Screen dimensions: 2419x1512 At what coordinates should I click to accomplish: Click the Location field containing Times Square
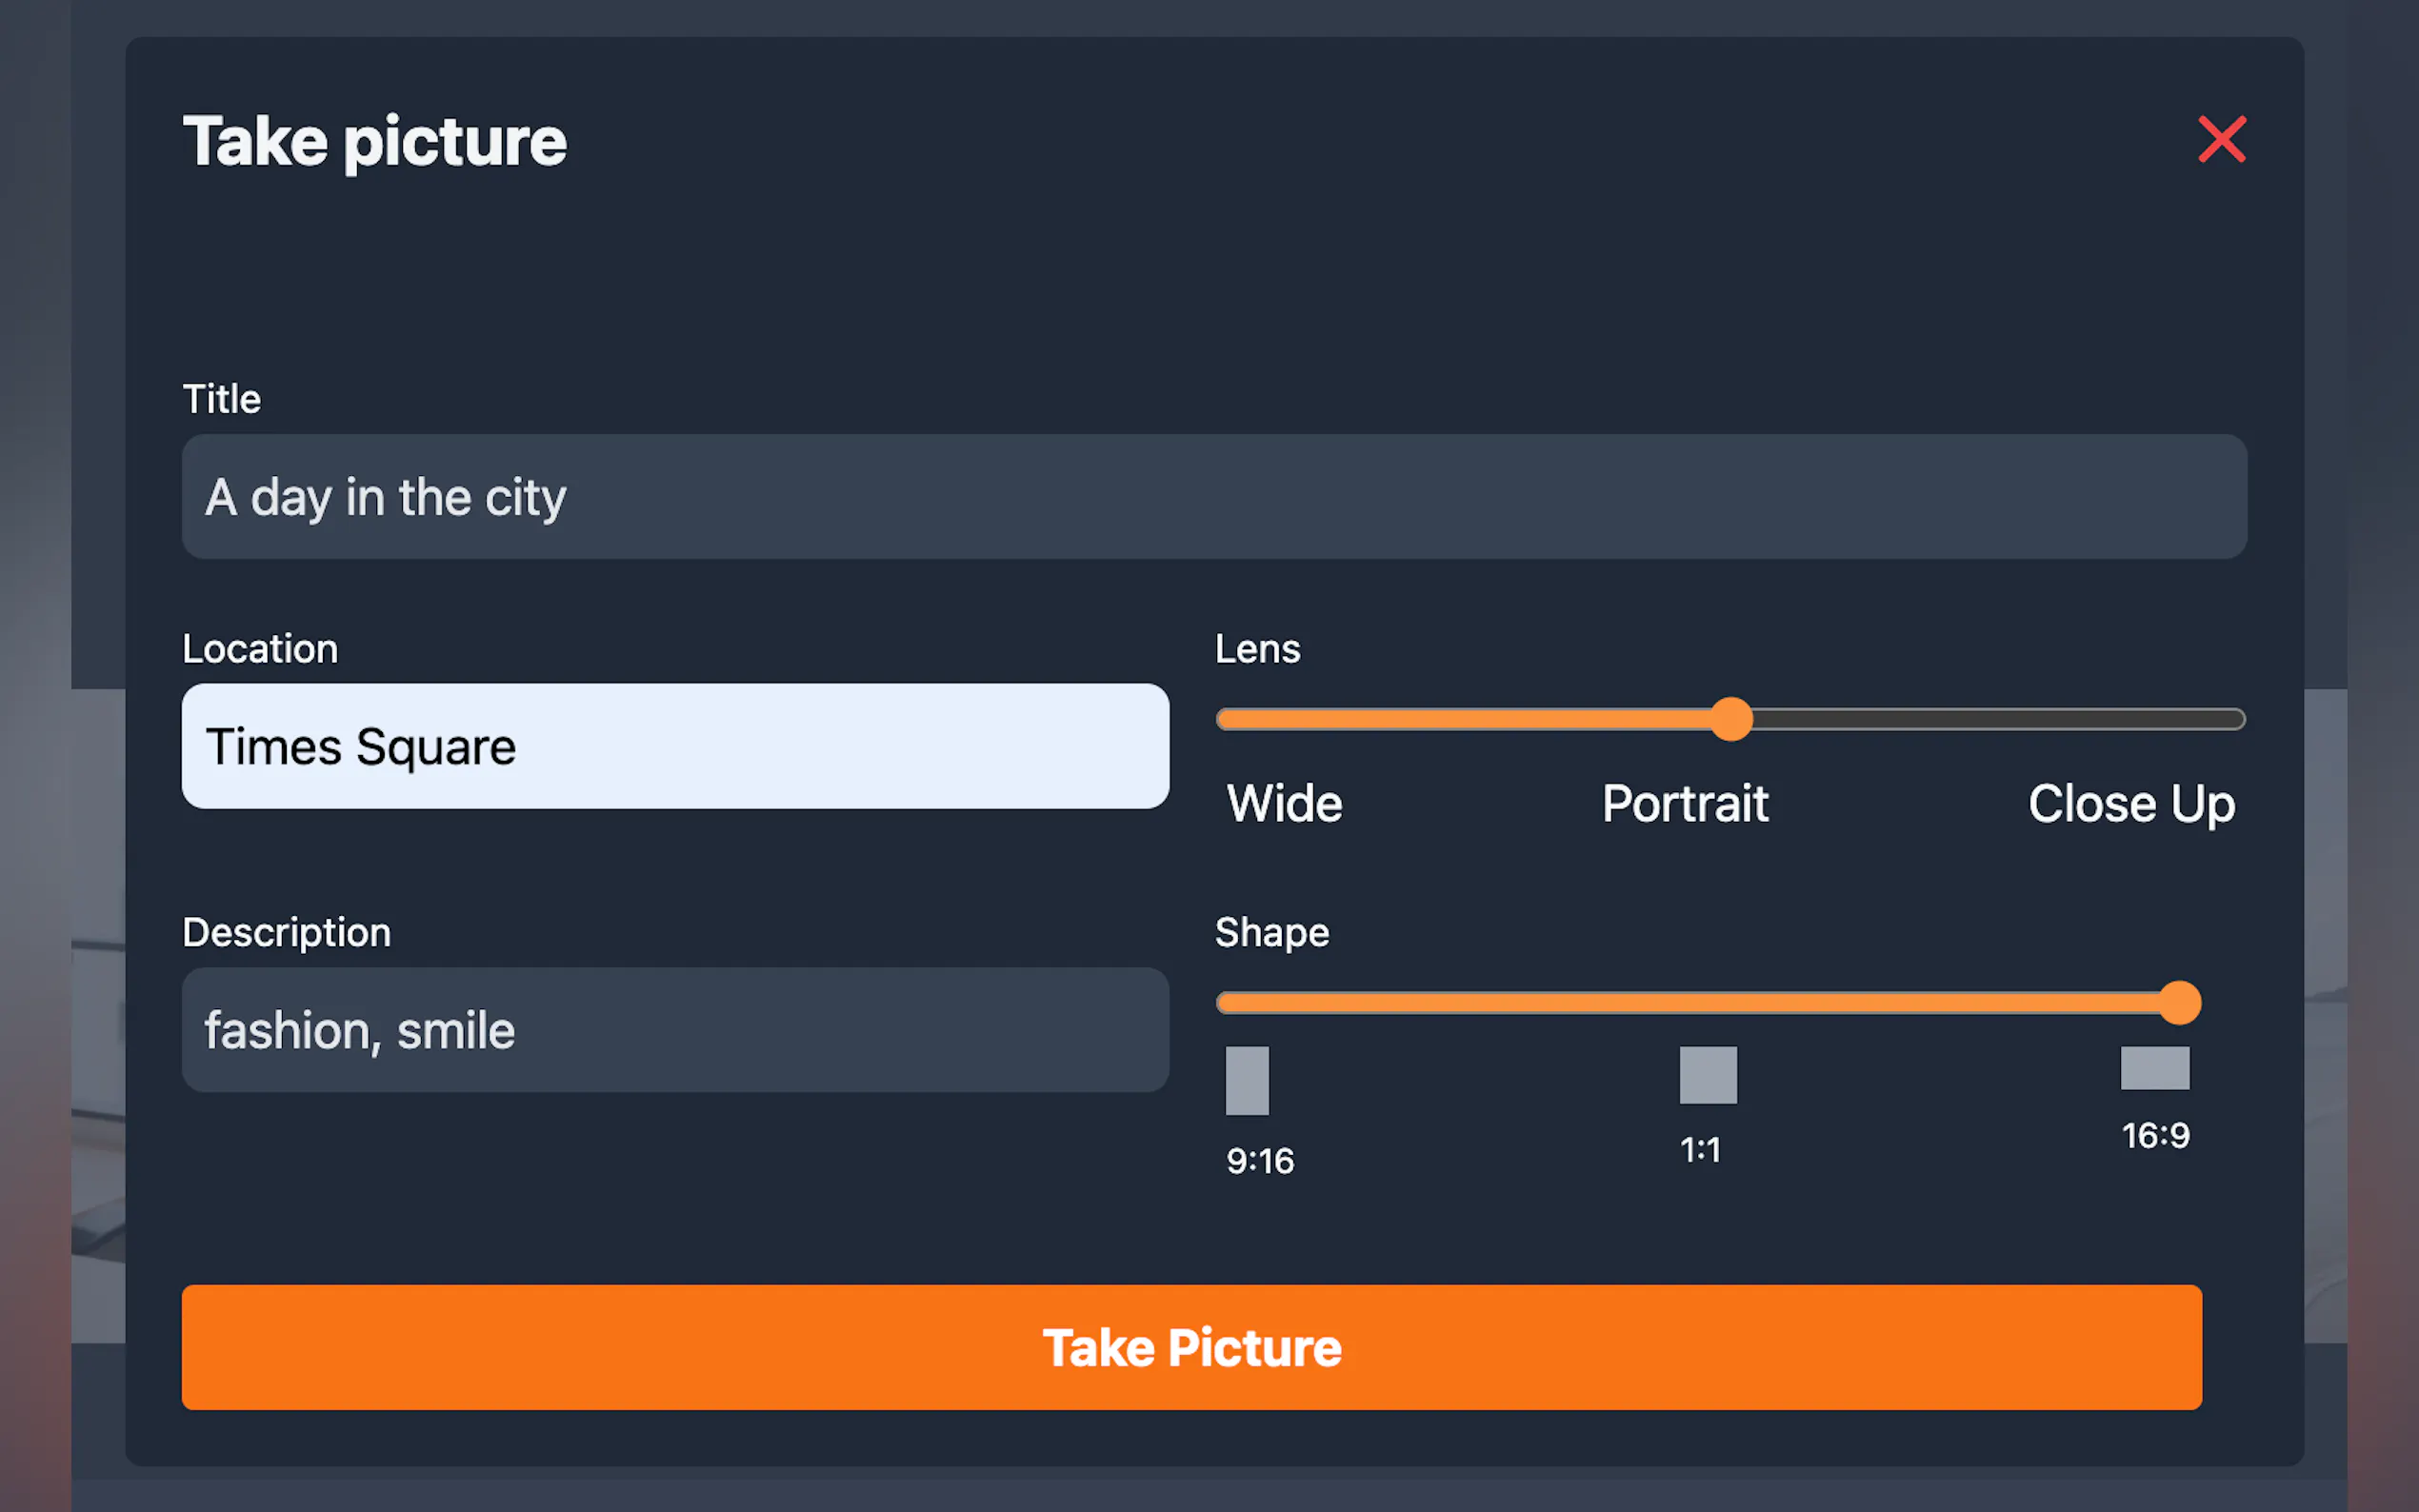coord(675,747)
